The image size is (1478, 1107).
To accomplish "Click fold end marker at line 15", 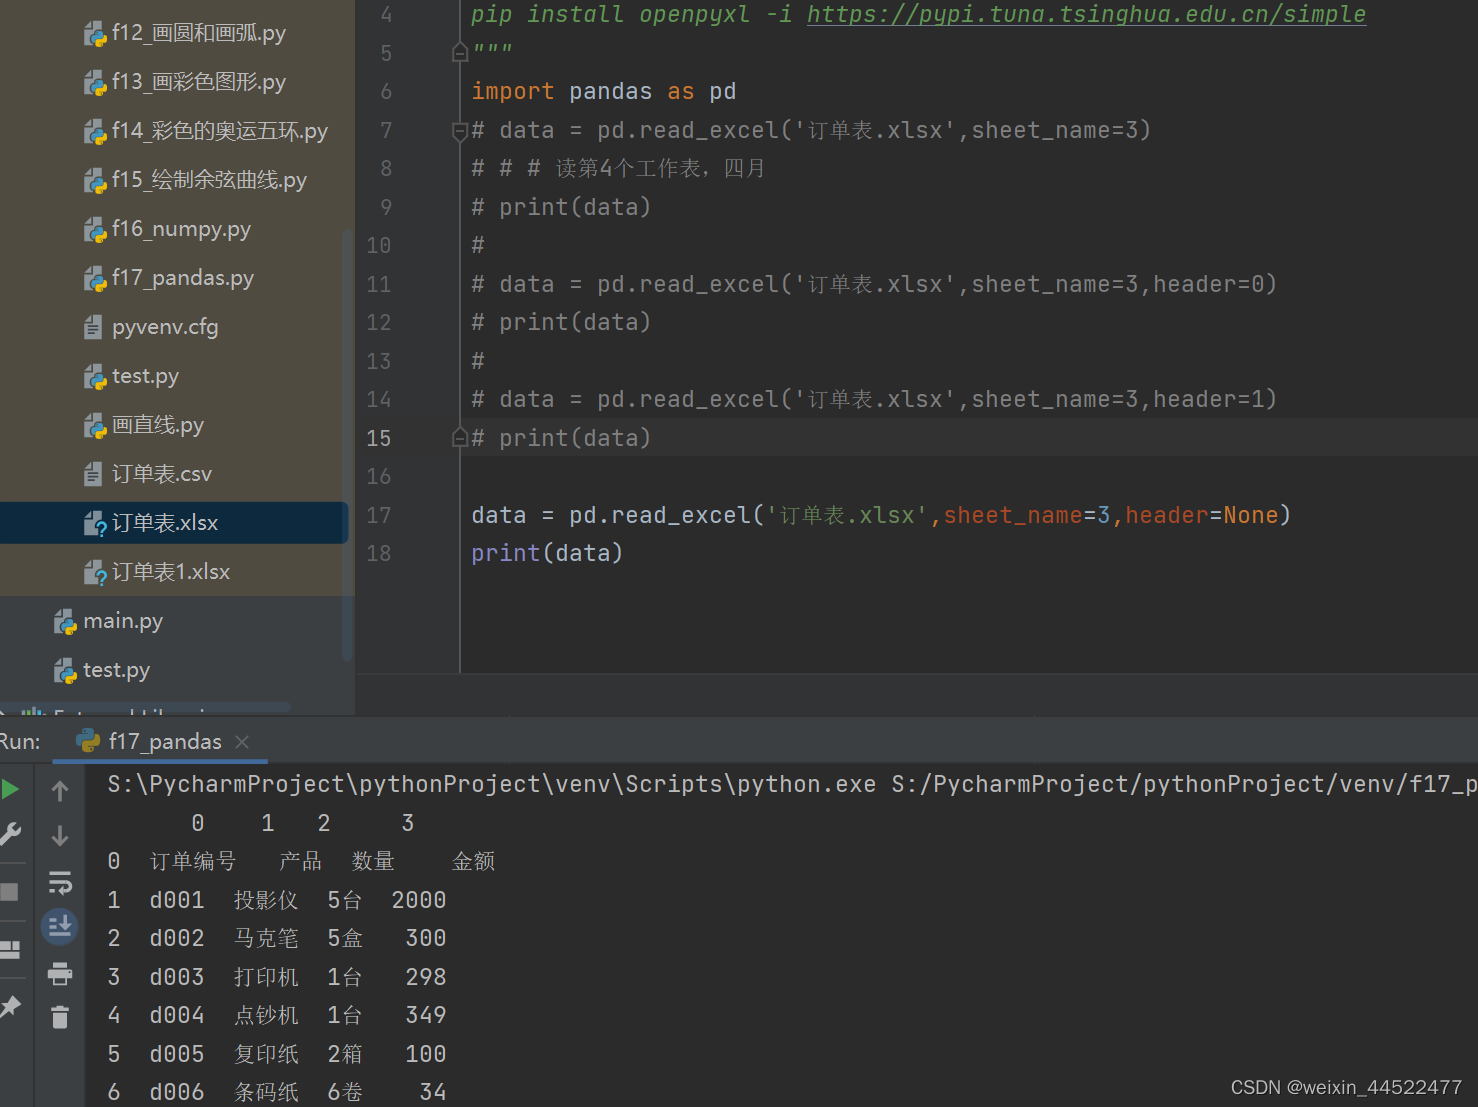I will click(x=460, y=438).
